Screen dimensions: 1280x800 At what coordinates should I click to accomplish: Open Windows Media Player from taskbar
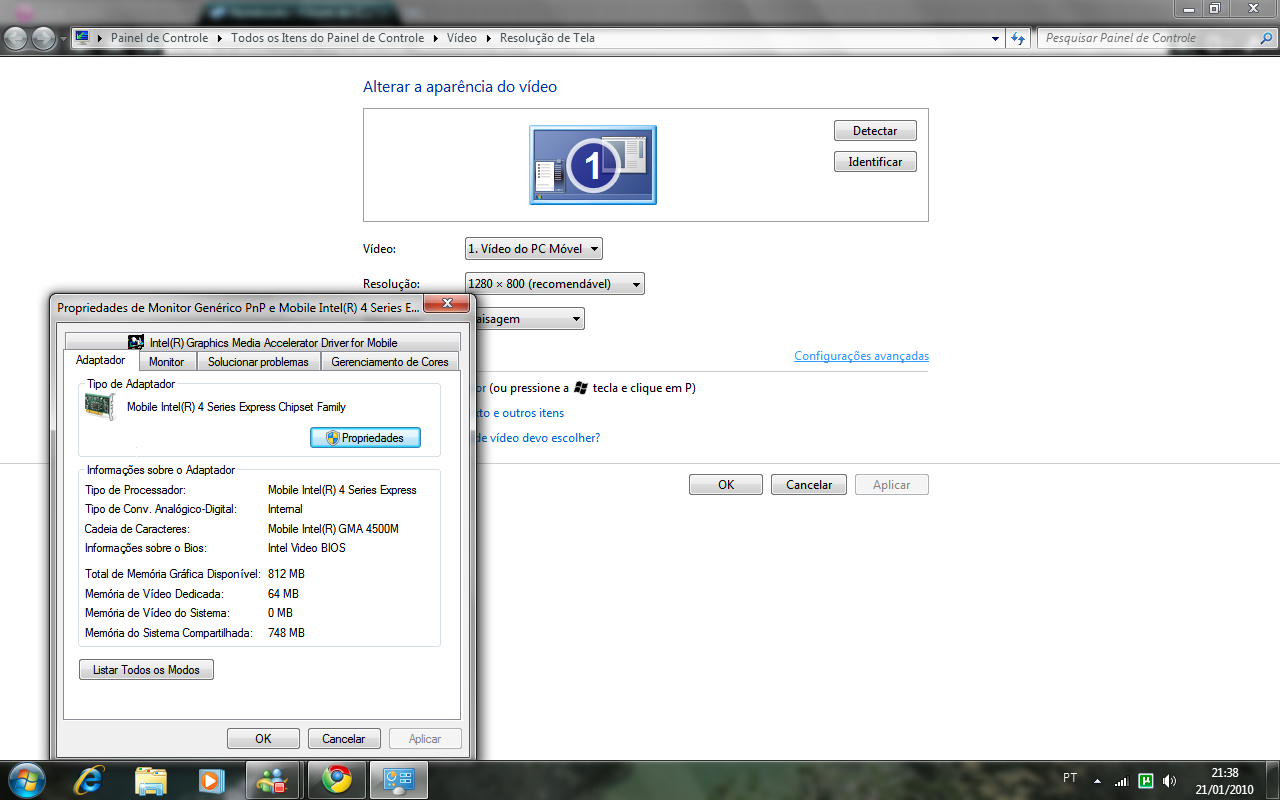pyautogui.click(x=211, y=780)
